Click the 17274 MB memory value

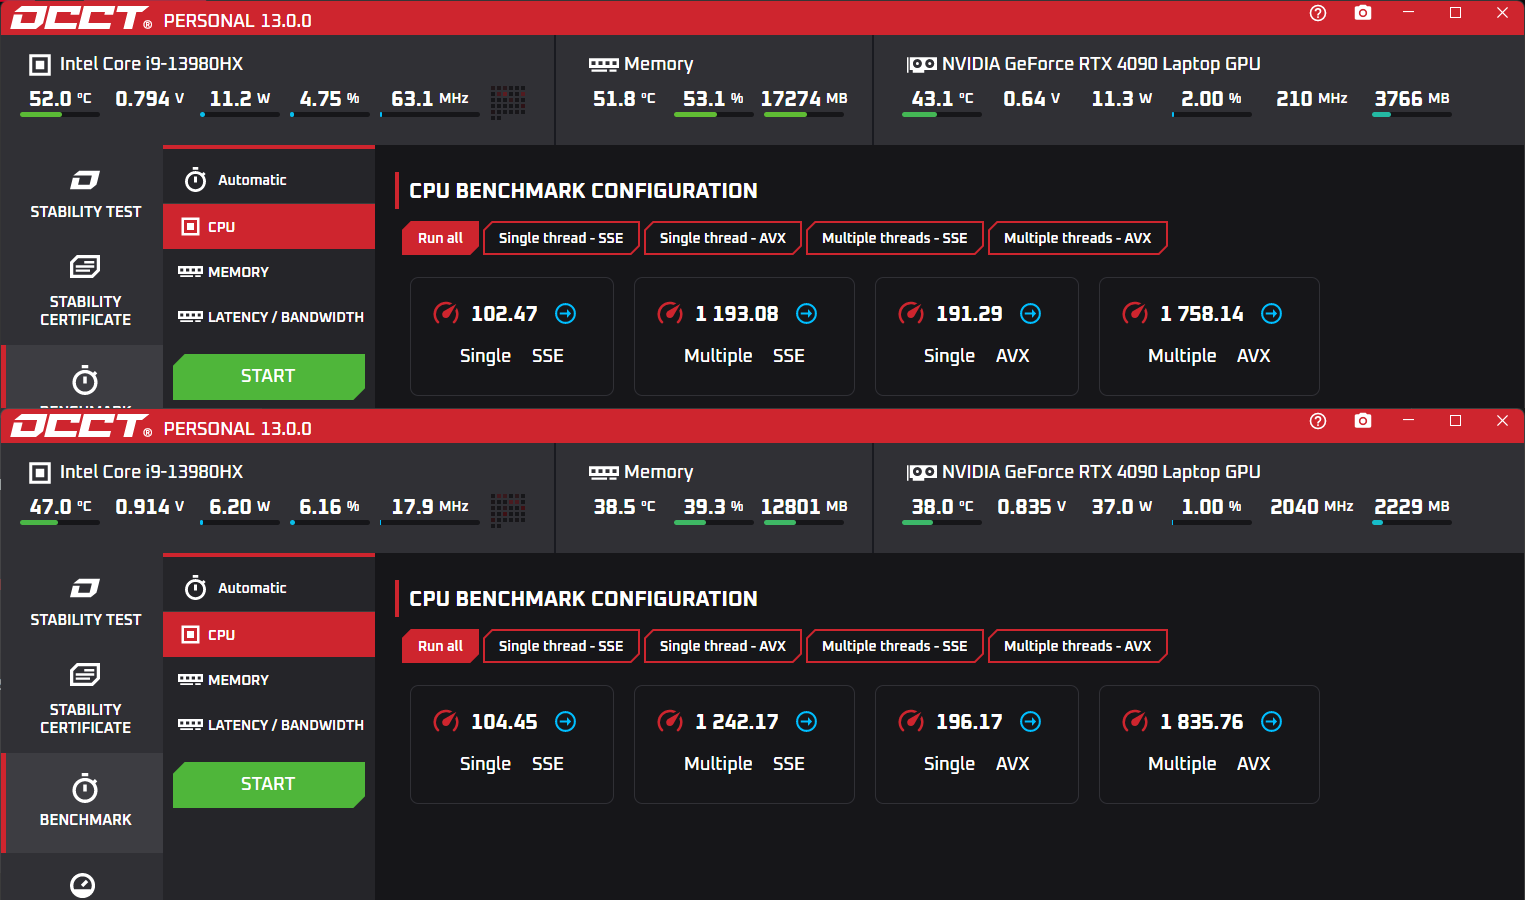click(x=804, y=98)
